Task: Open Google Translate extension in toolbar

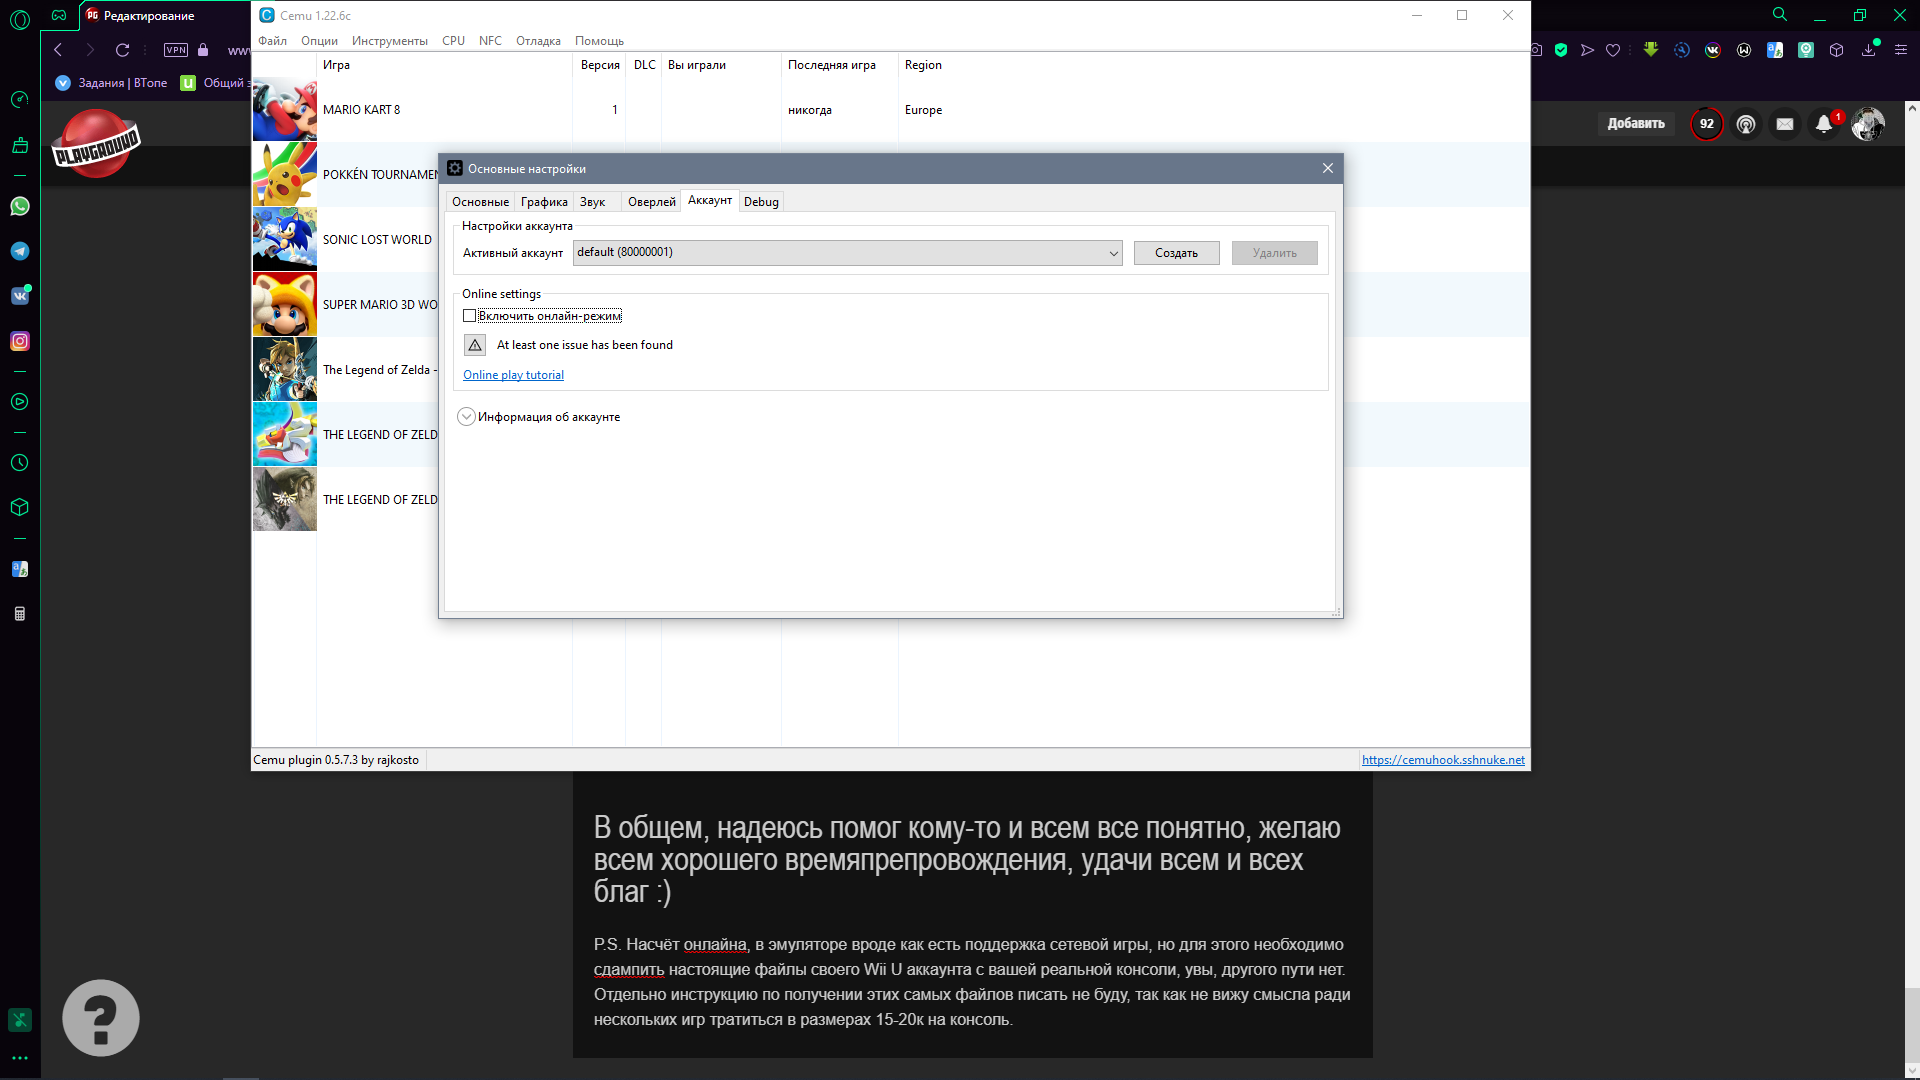Action: [x=1775, y=50]
